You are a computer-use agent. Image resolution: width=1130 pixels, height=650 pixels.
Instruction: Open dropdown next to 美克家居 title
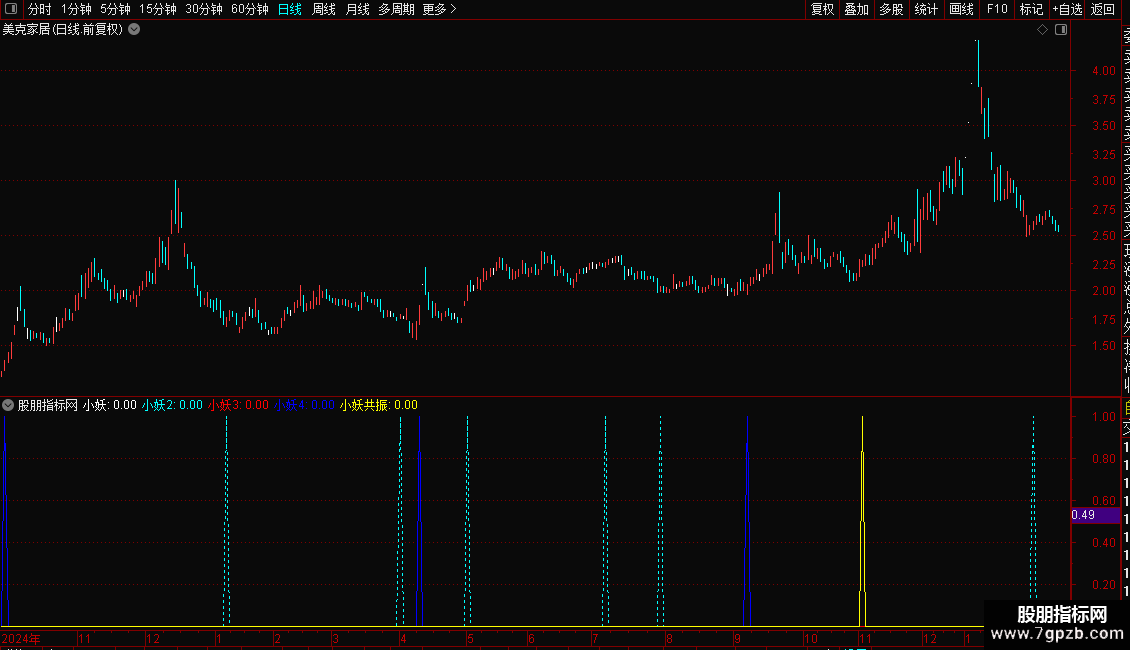point(134,30)
